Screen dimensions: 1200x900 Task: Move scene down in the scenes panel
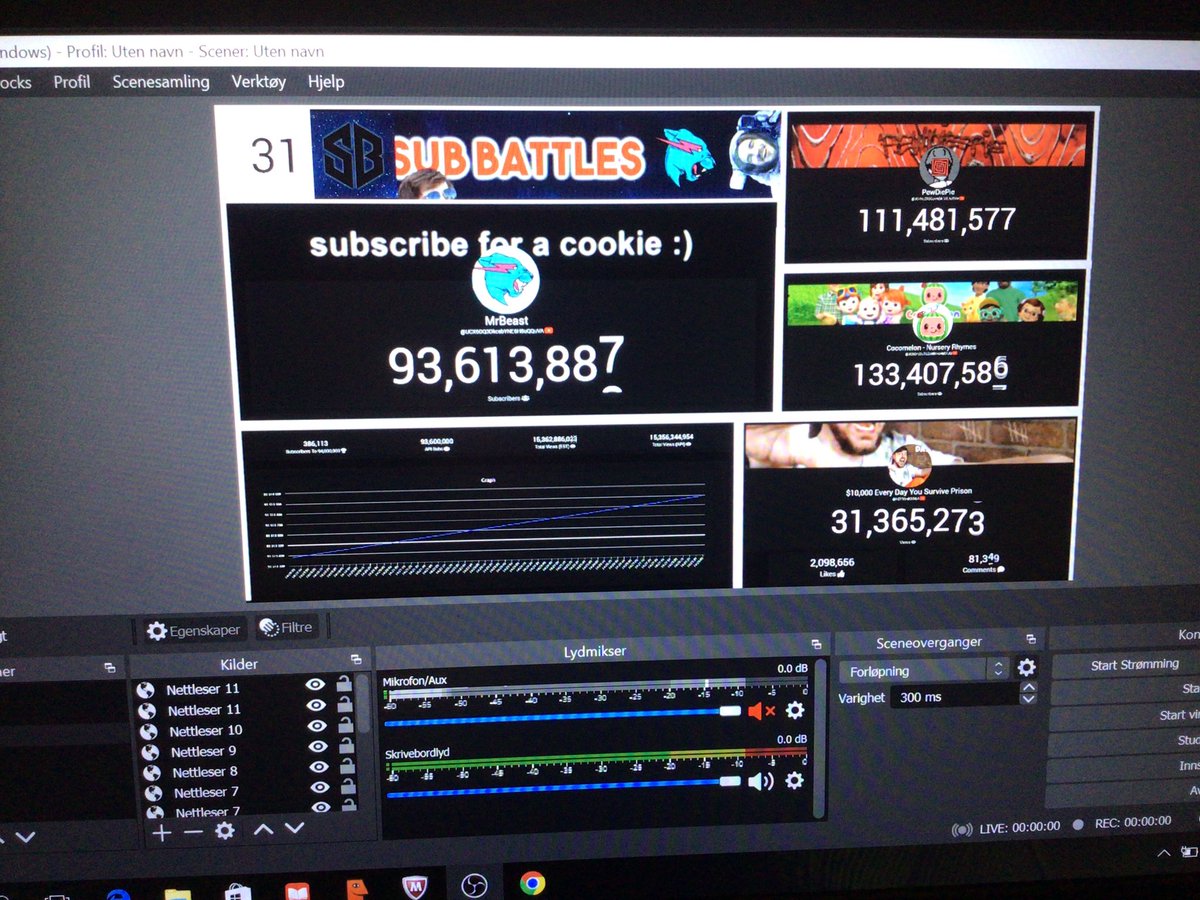point(25,837)
